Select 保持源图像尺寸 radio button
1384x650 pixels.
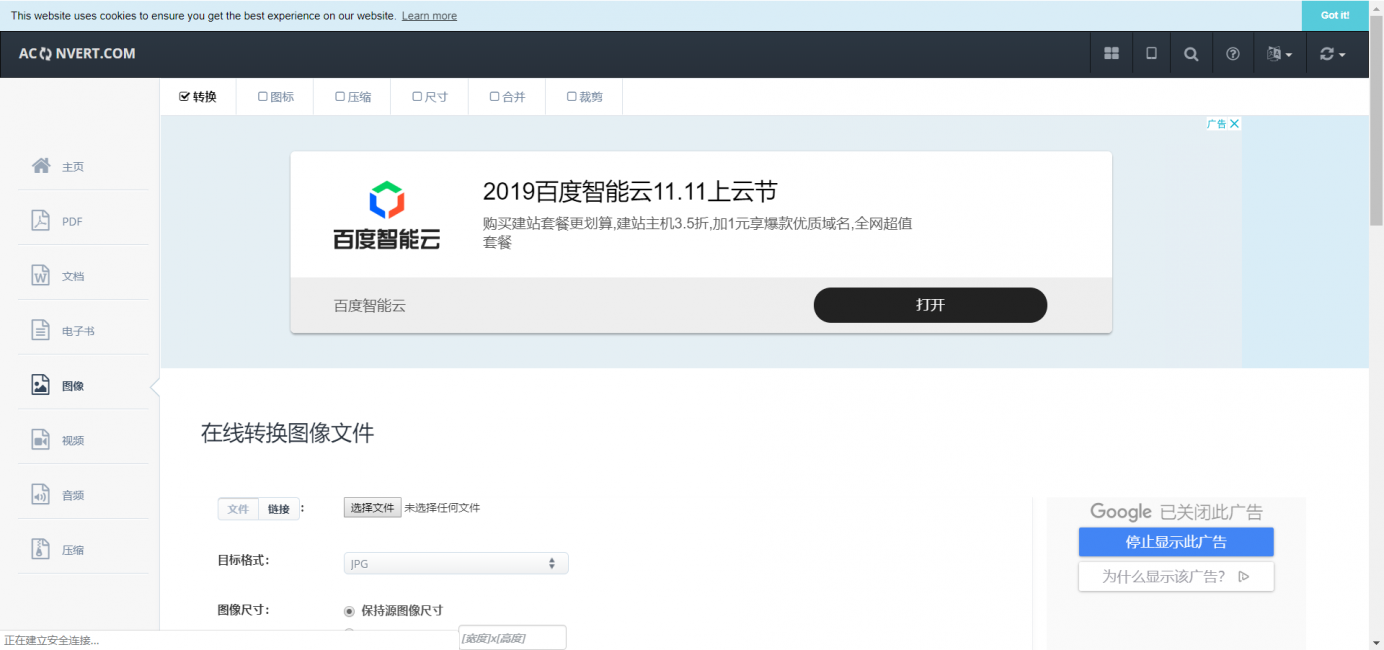click(349, 611)
